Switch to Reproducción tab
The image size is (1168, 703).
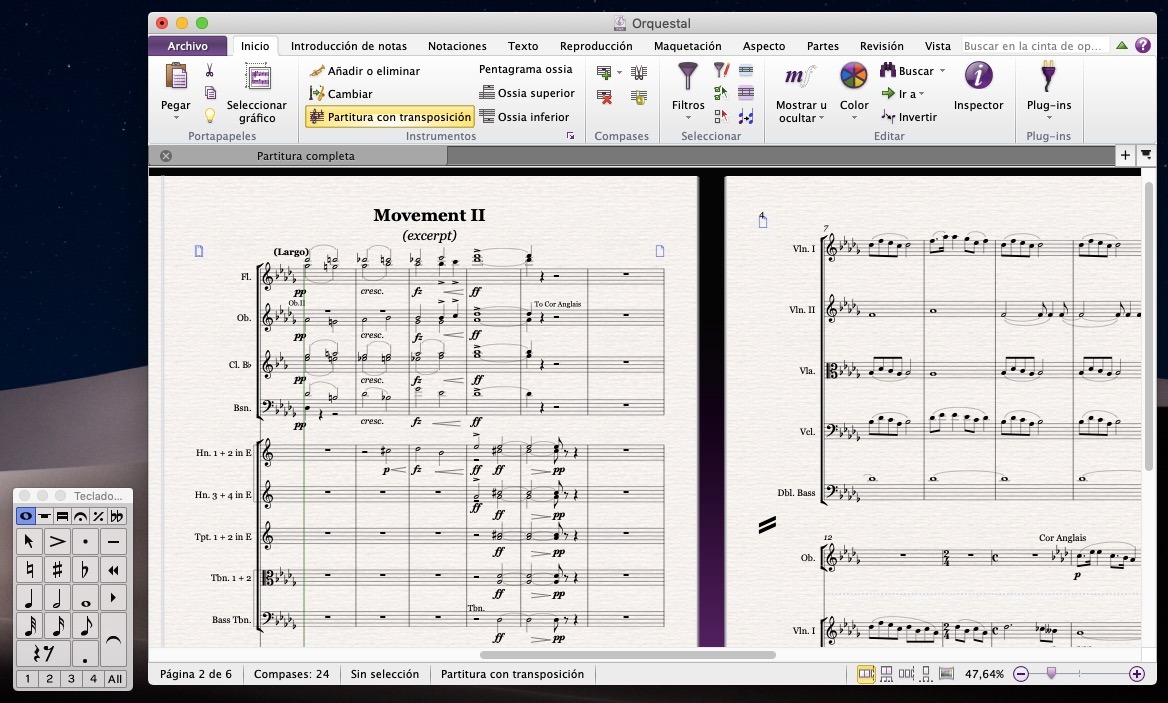596,46
